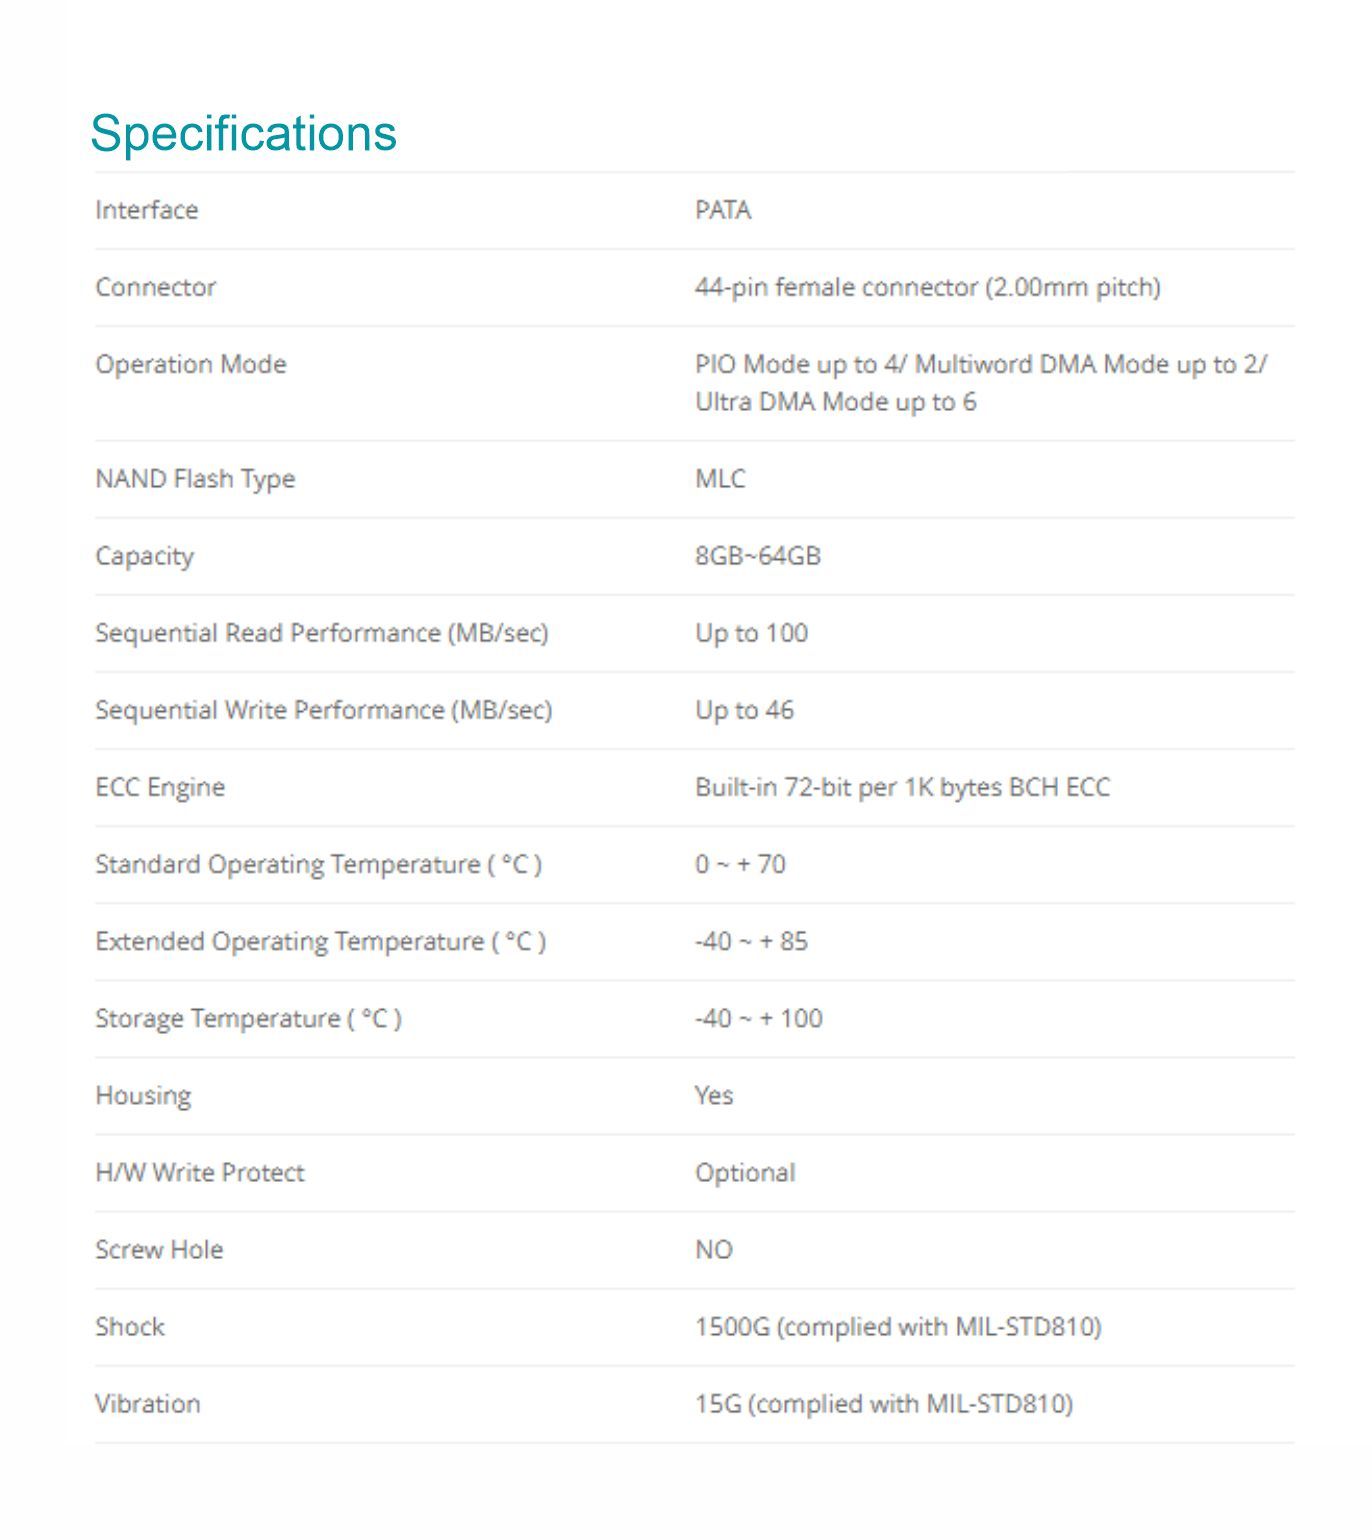The width and height of the screenshot is (1372, 1540).
Task: Select the MLC value
Action: [x=720, y=479]
